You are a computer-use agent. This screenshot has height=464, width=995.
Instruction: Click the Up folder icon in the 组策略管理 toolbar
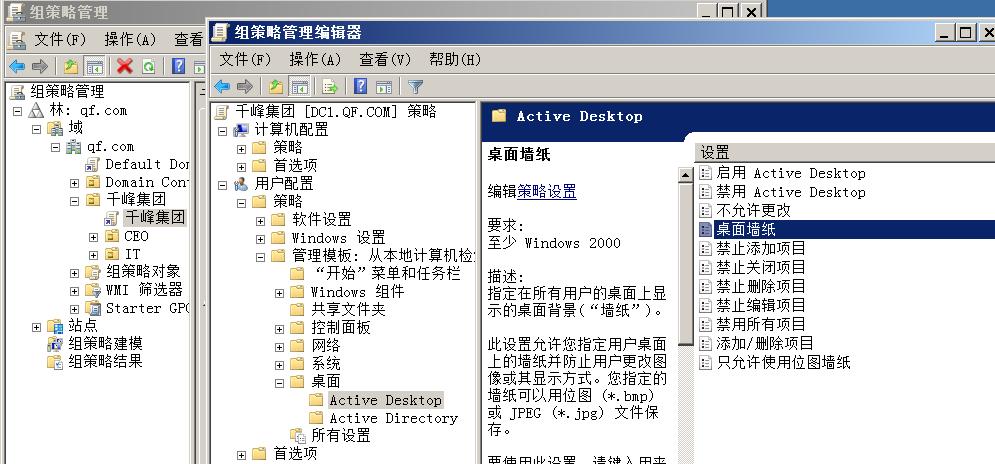(x=71, y=66)
